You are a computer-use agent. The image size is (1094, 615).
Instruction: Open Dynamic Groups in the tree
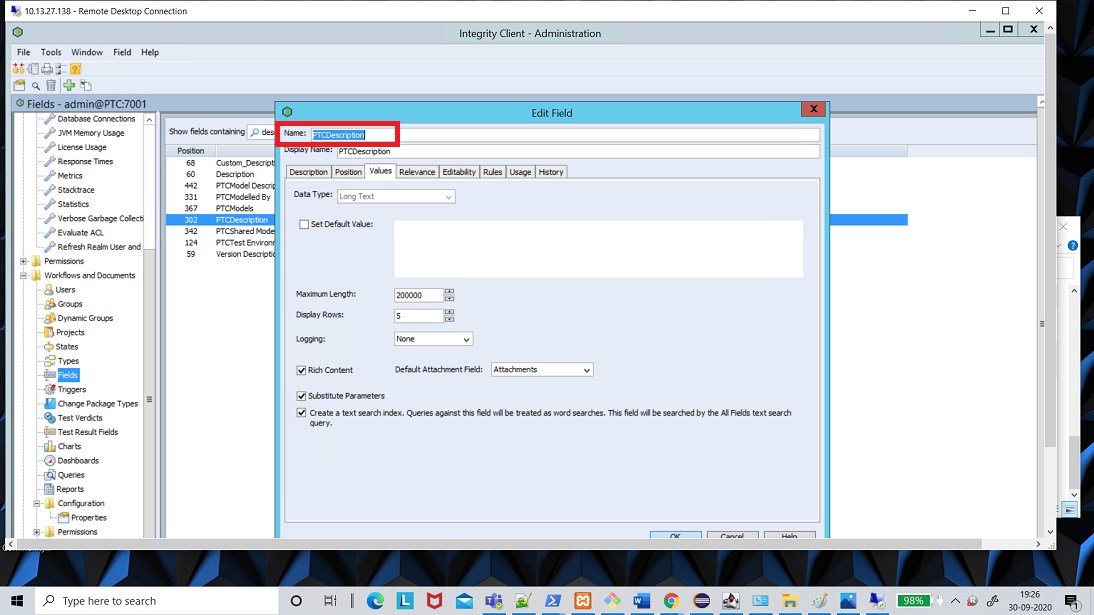pyautogui.click(x=85, y=318)
